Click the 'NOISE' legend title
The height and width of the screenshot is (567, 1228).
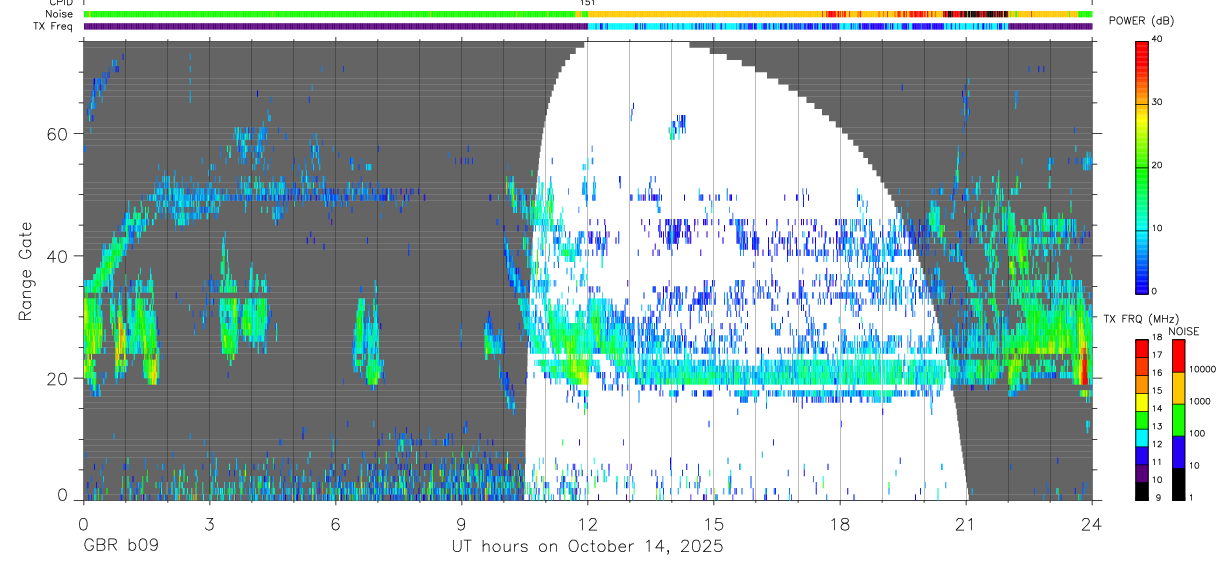pos(1185,331)
